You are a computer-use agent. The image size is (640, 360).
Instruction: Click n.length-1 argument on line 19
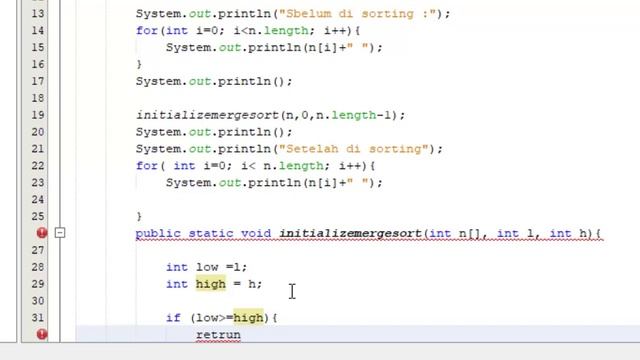click(353, 116)
